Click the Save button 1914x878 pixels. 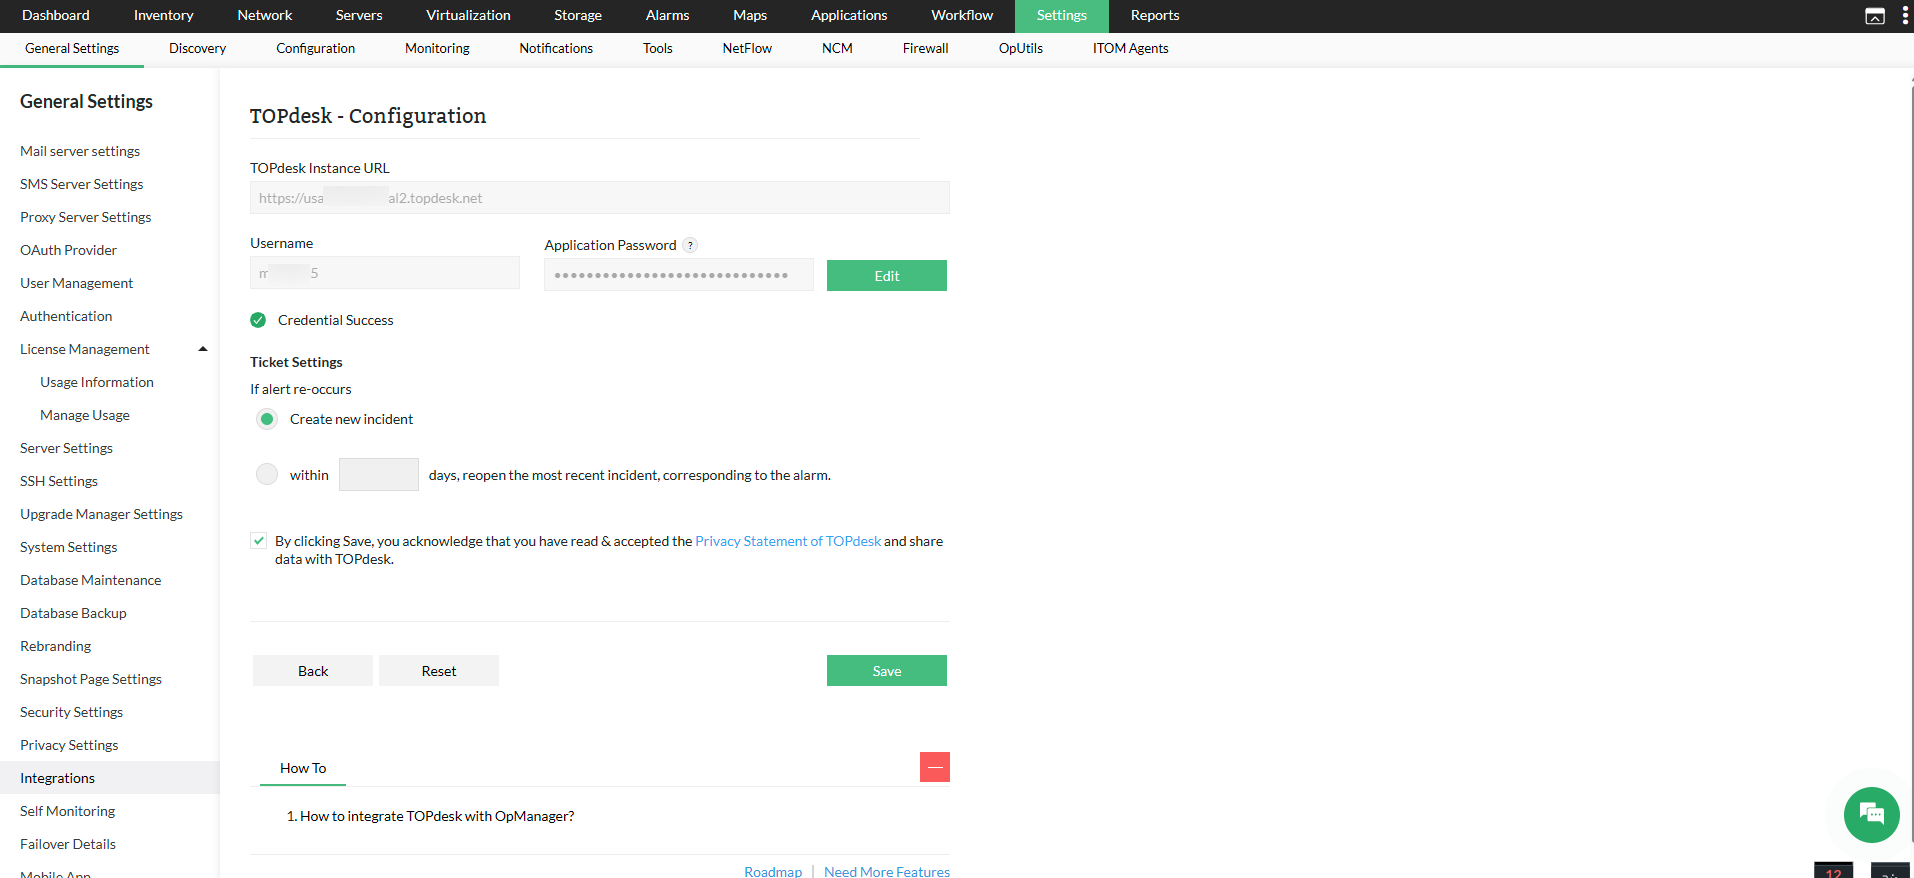click(887, 671)
